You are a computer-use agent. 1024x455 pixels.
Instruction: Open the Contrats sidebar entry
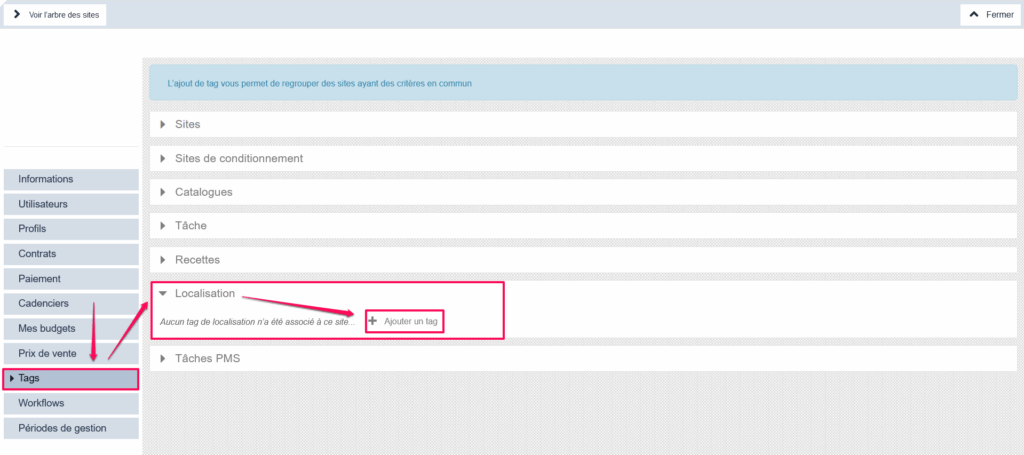coord(37,254)
